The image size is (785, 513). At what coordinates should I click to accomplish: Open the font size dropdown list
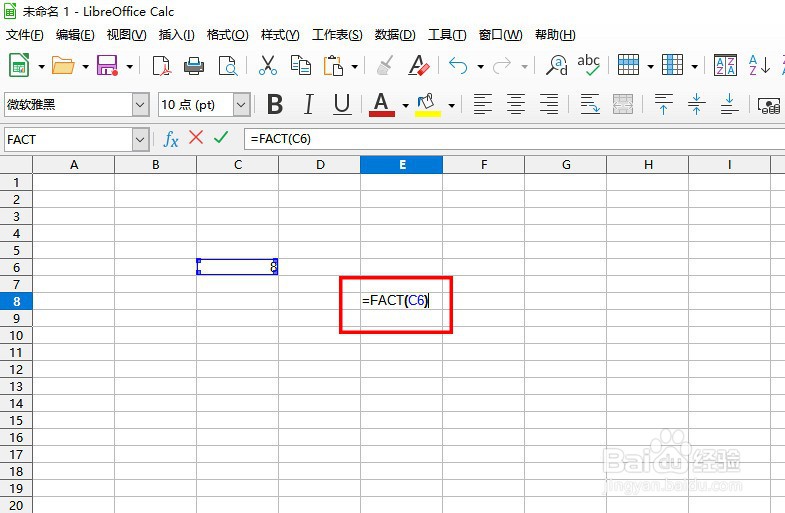[x=241, y=105]
